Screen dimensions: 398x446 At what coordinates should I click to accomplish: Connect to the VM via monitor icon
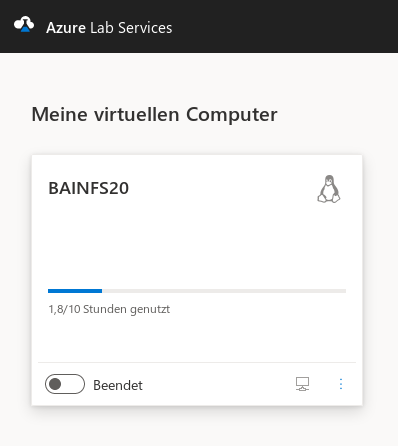[x=302, y=384]
